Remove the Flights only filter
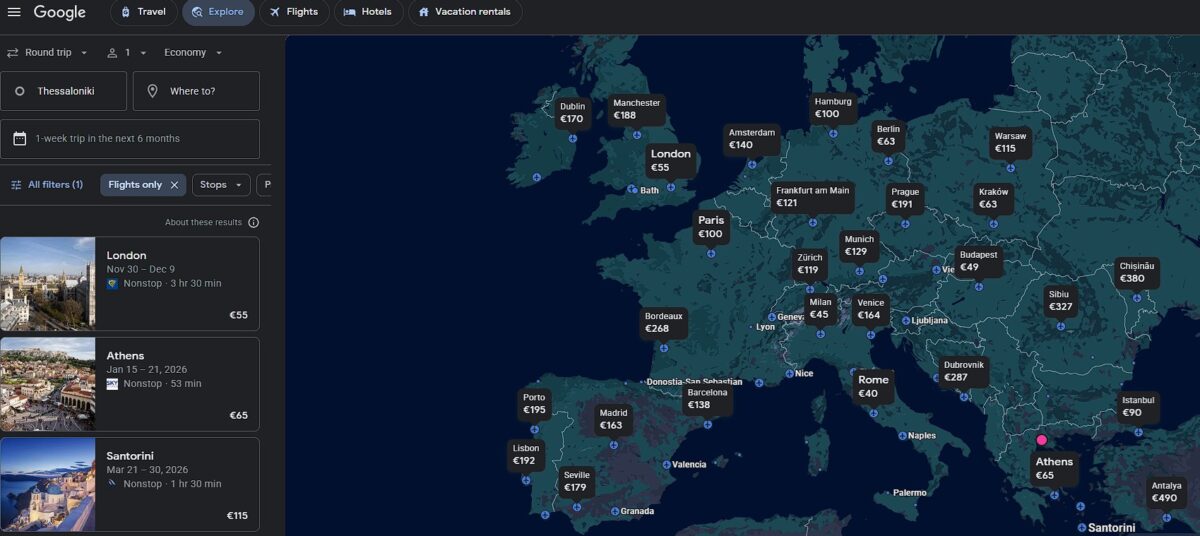The width and height of the screenshot is (1200, 536). click(x=174, y=185)
